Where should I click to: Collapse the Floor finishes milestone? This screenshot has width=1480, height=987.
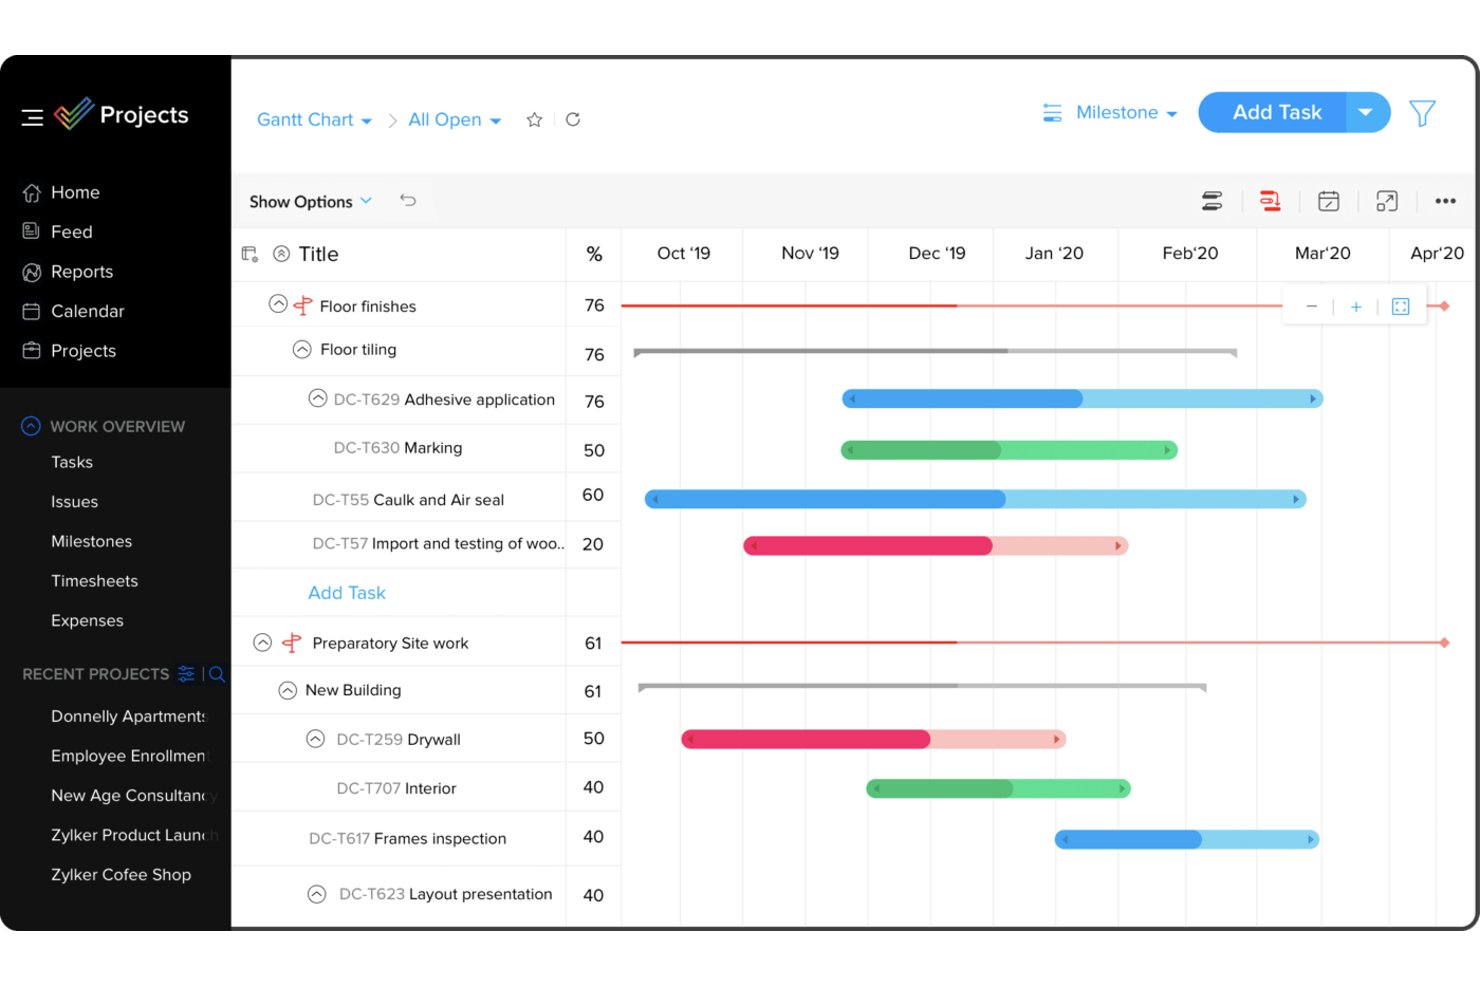[278, 304]
